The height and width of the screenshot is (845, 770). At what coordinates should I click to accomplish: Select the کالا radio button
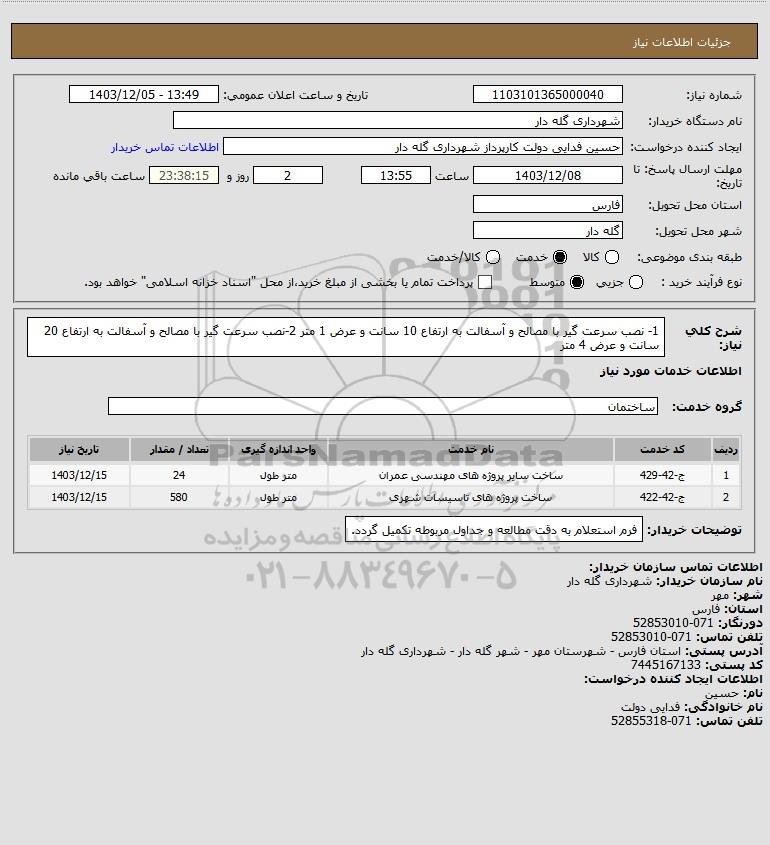coord(612,257)
